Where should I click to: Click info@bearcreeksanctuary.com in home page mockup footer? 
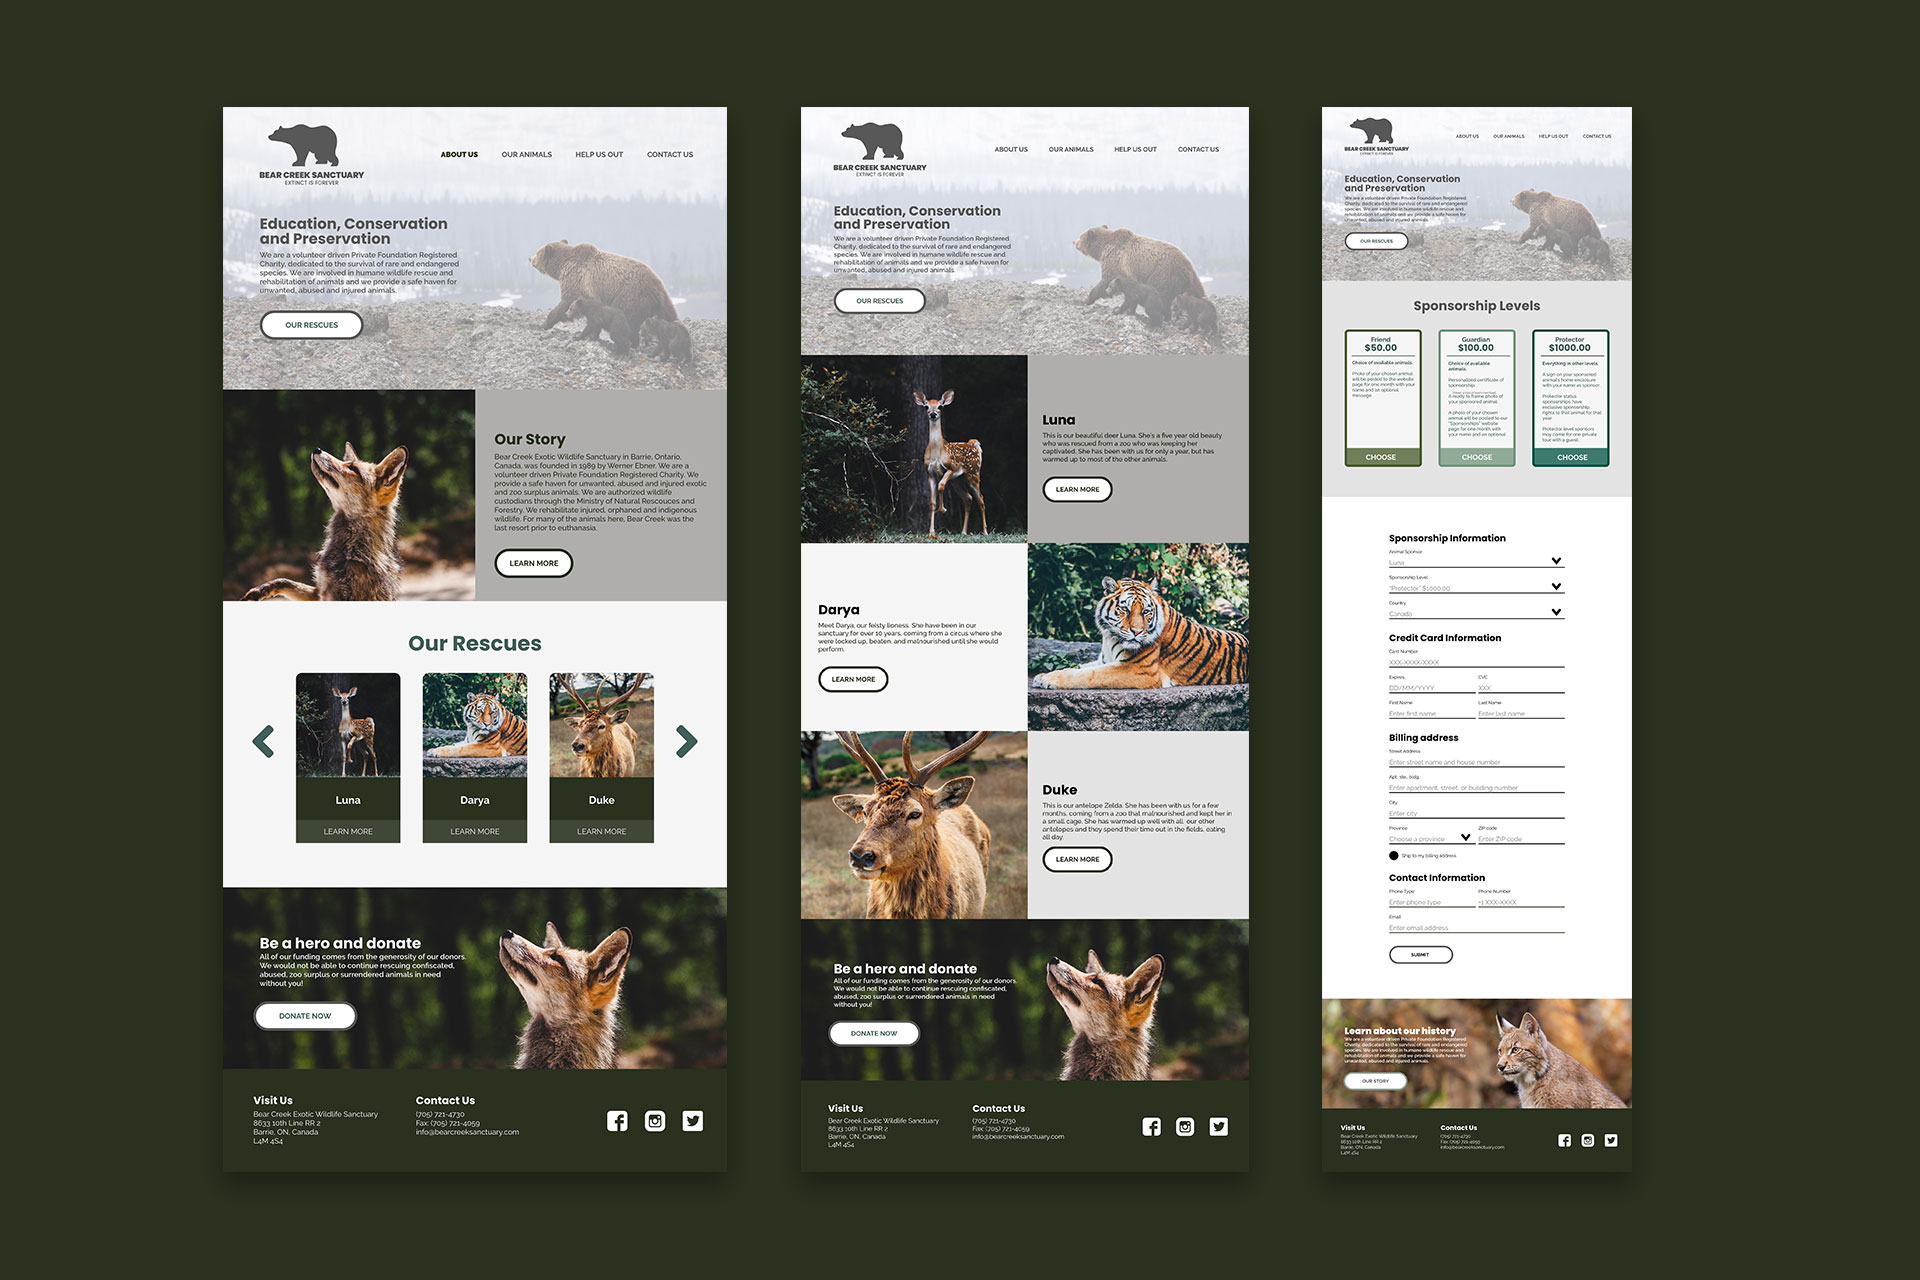click(x=467, y=1132)
